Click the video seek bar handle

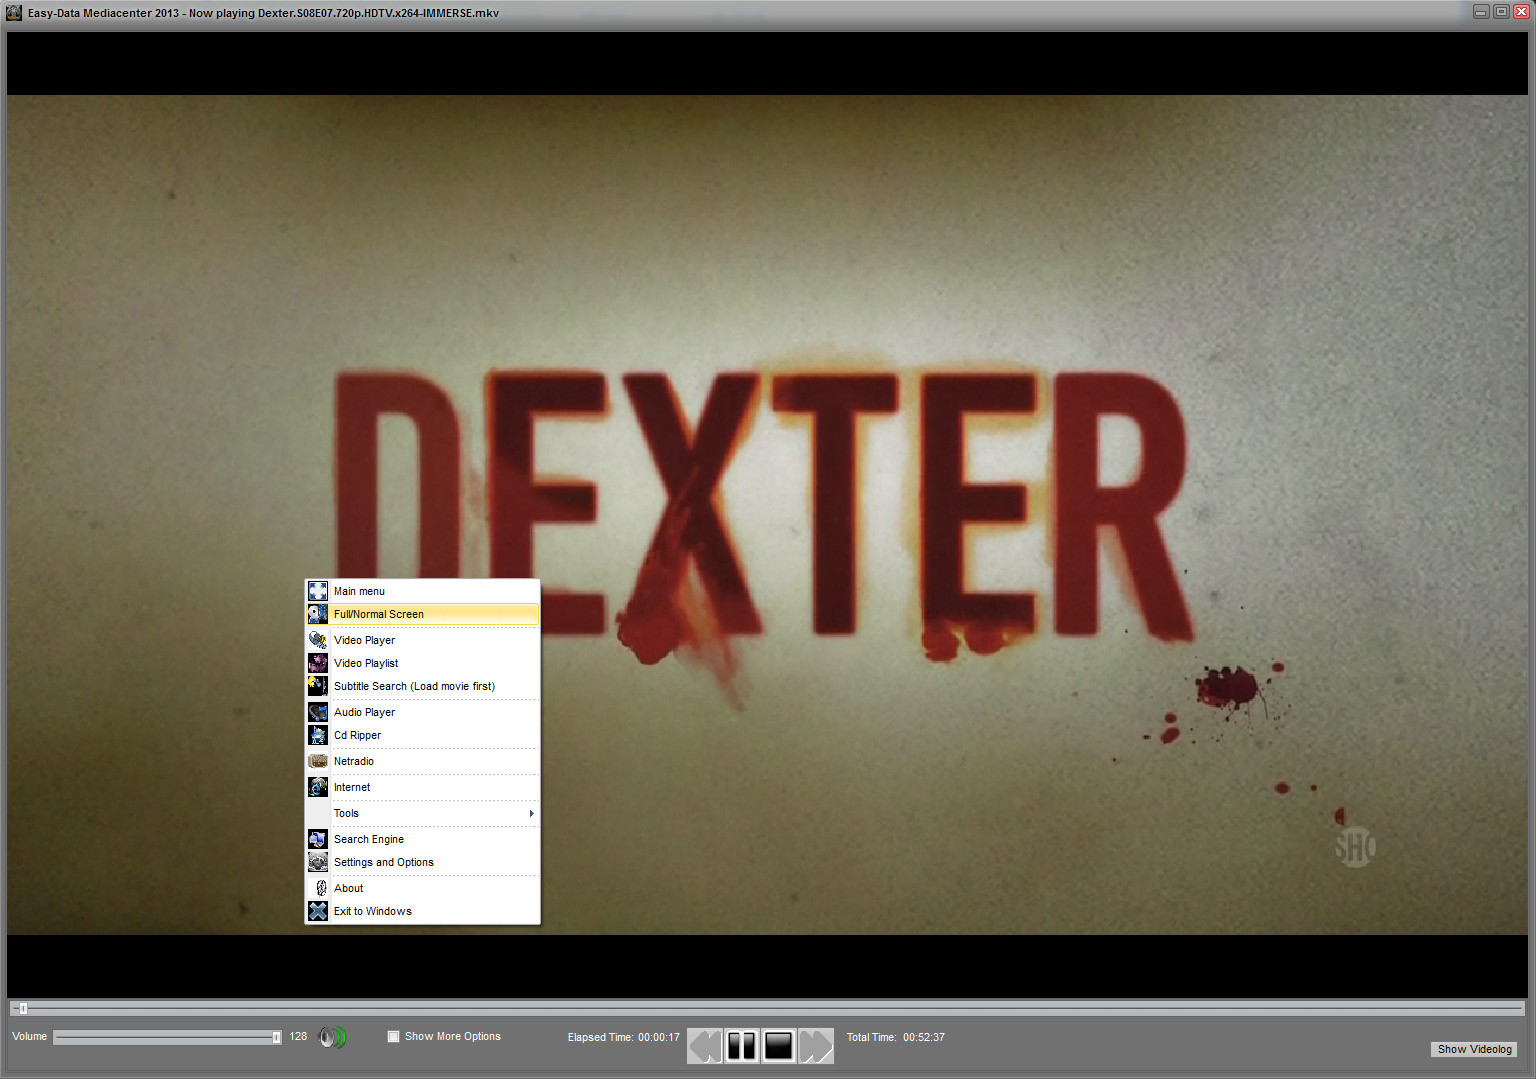23,1008
